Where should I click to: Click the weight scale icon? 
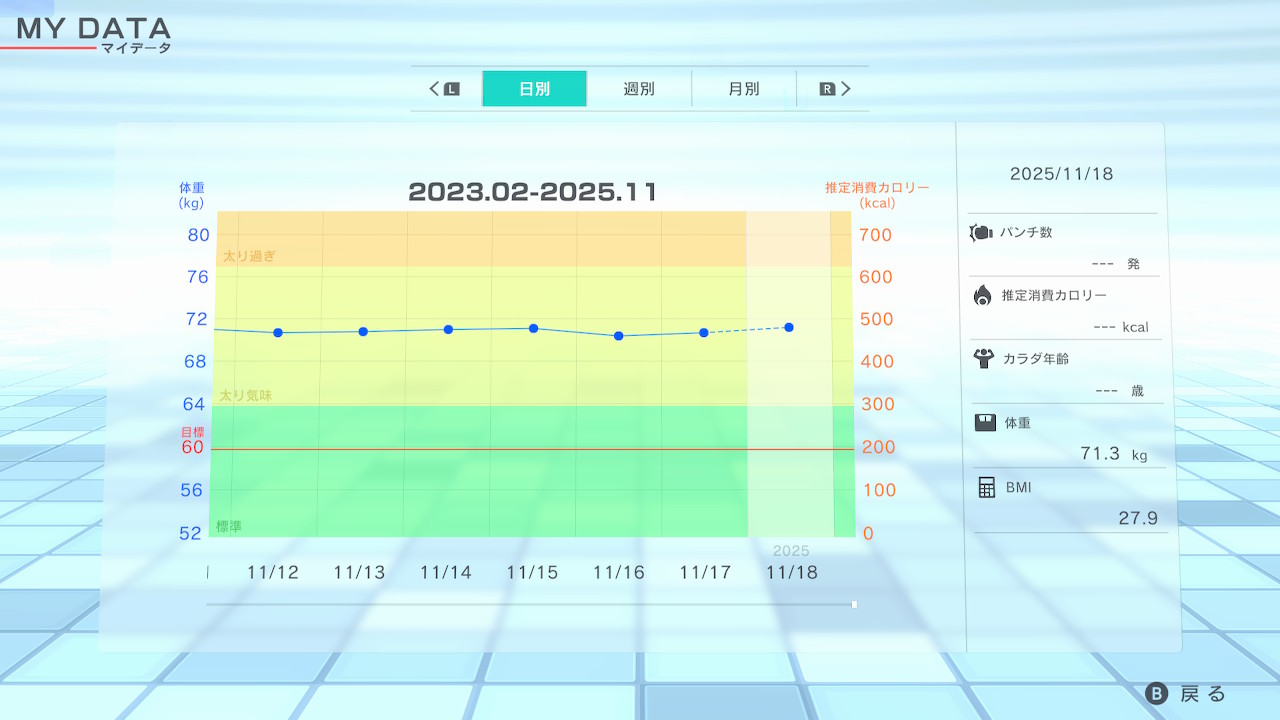tap(985, 422)
